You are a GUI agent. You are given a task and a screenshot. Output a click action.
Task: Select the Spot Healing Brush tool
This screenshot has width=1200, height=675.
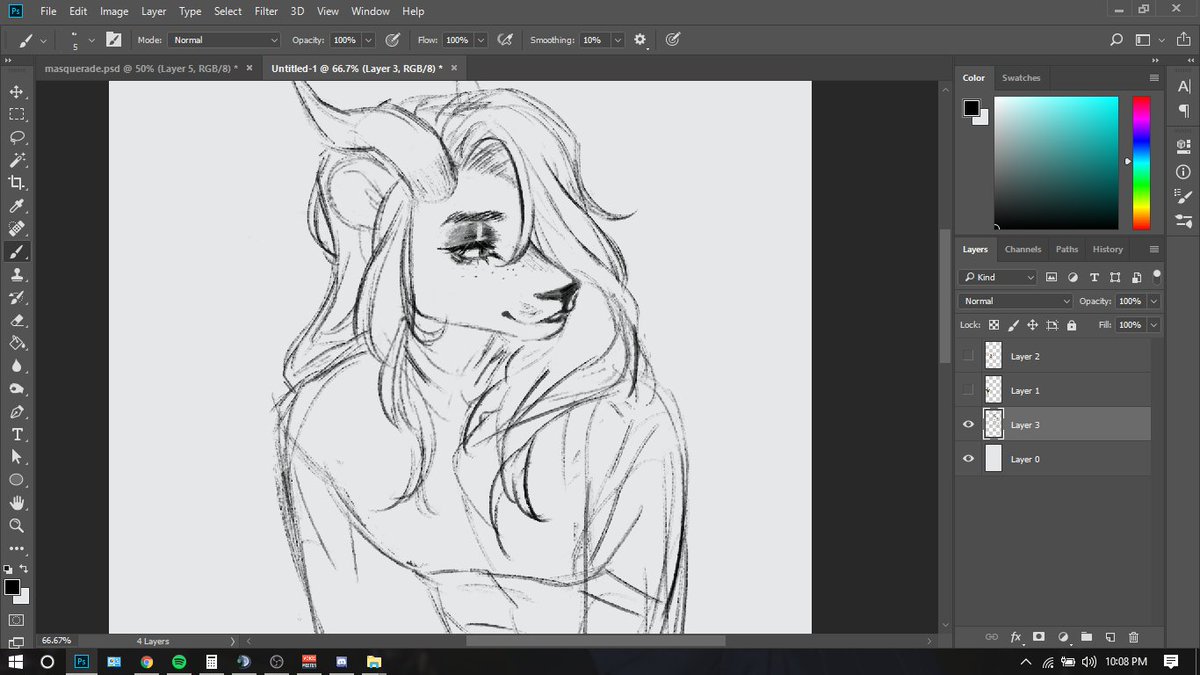[17, 229]
